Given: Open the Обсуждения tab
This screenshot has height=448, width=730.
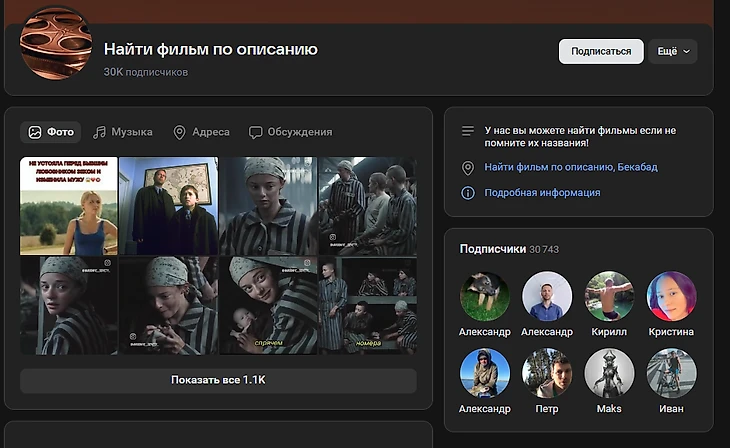Looking at the screenshot, I should pyautogui.click(x=290, y=132).
